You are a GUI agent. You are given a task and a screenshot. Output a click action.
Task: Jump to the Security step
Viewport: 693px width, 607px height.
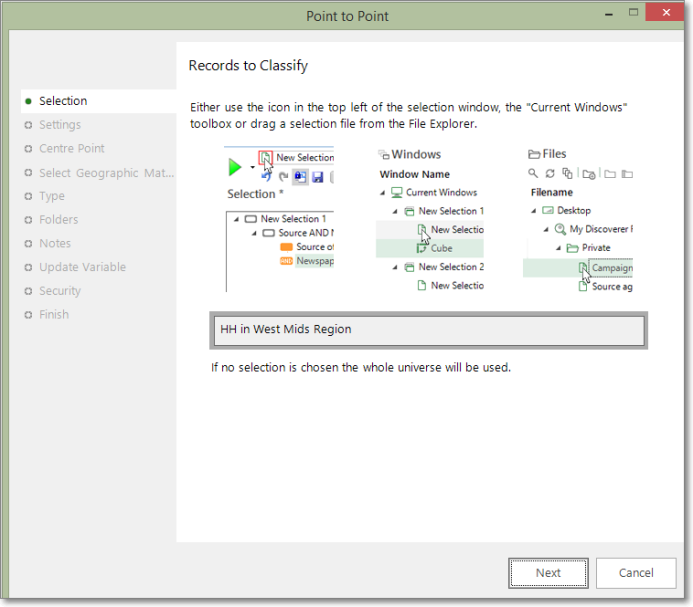tap(60, 291)
